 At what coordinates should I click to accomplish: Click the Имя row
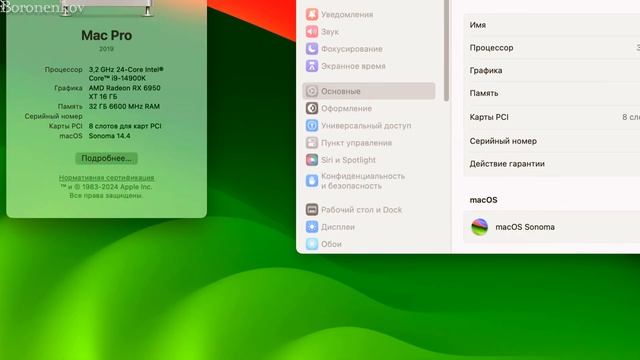[x=552, y=25]
